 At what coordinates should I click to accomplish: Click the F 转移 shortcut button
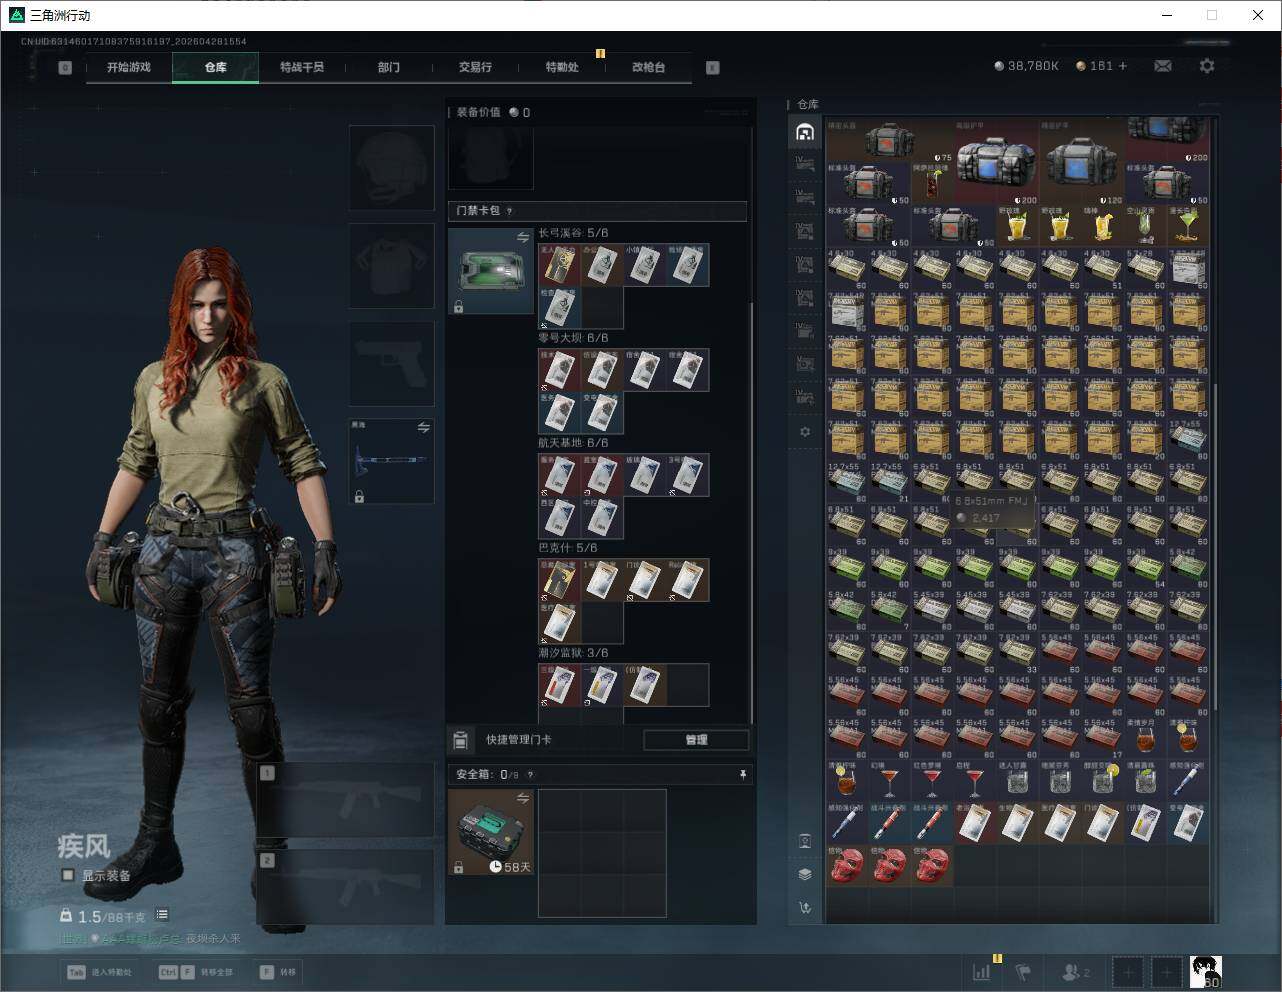coord(279,972)
